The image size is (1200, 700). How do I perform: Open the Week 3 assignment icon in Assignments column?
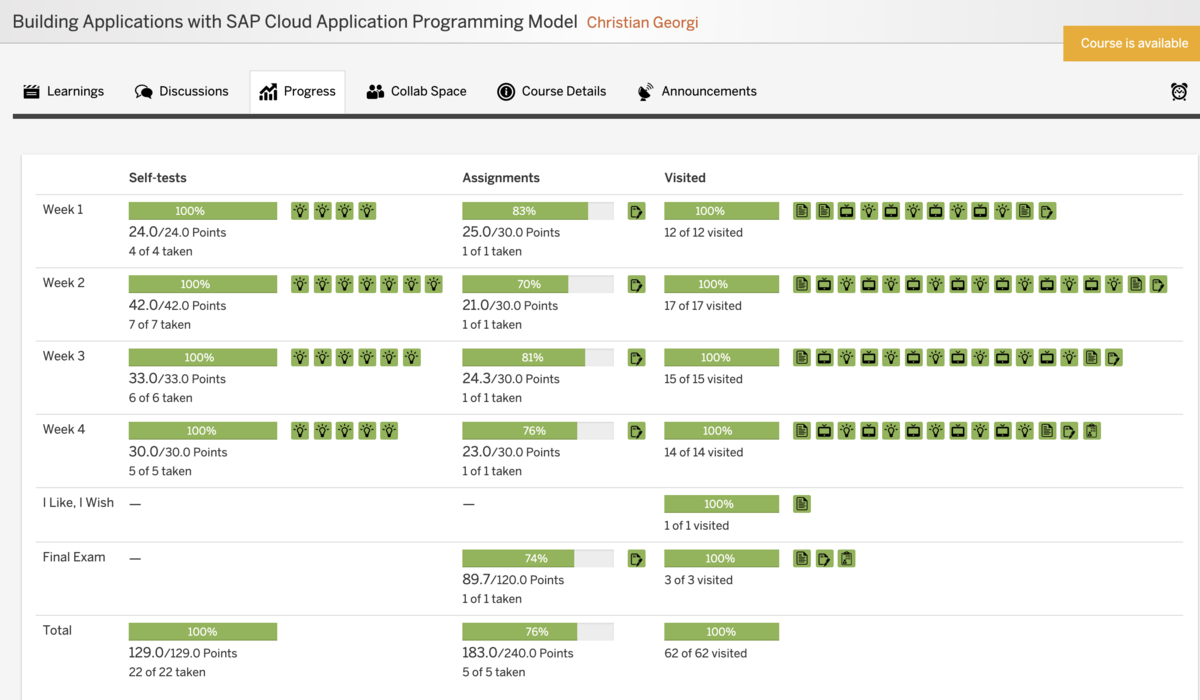click(636, 358)
